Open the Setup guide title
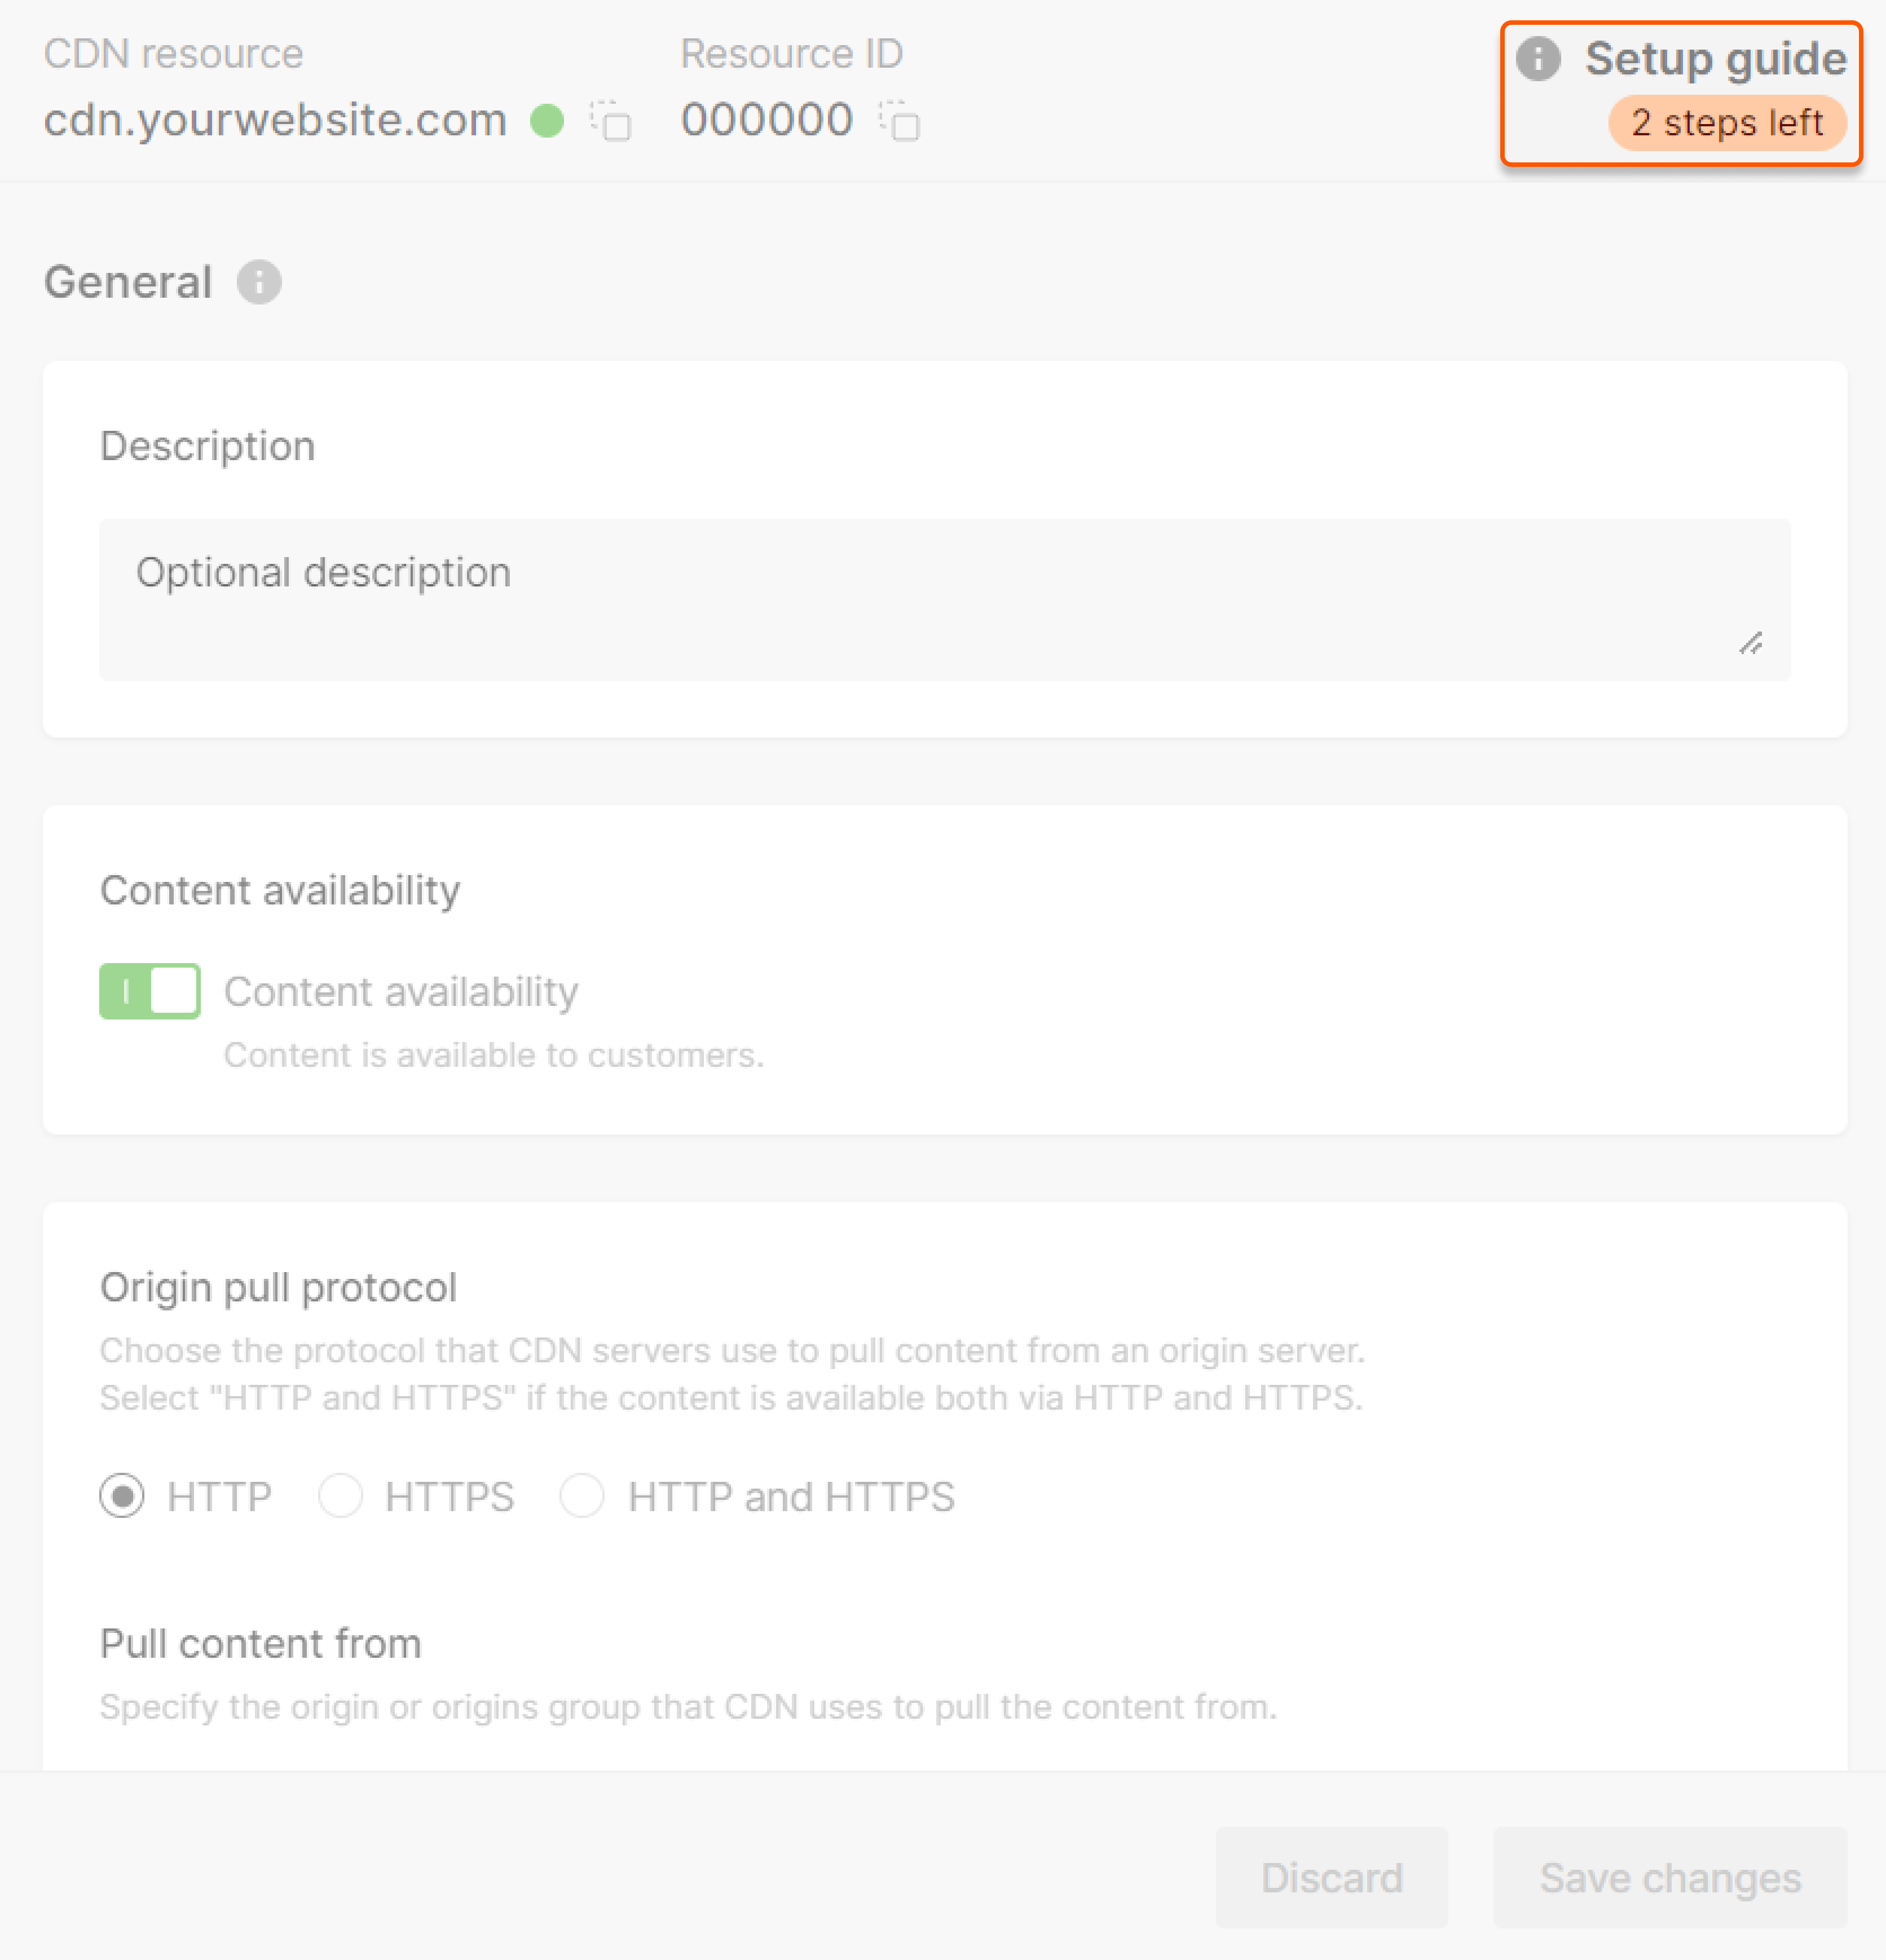 (x=1715, y=59)
